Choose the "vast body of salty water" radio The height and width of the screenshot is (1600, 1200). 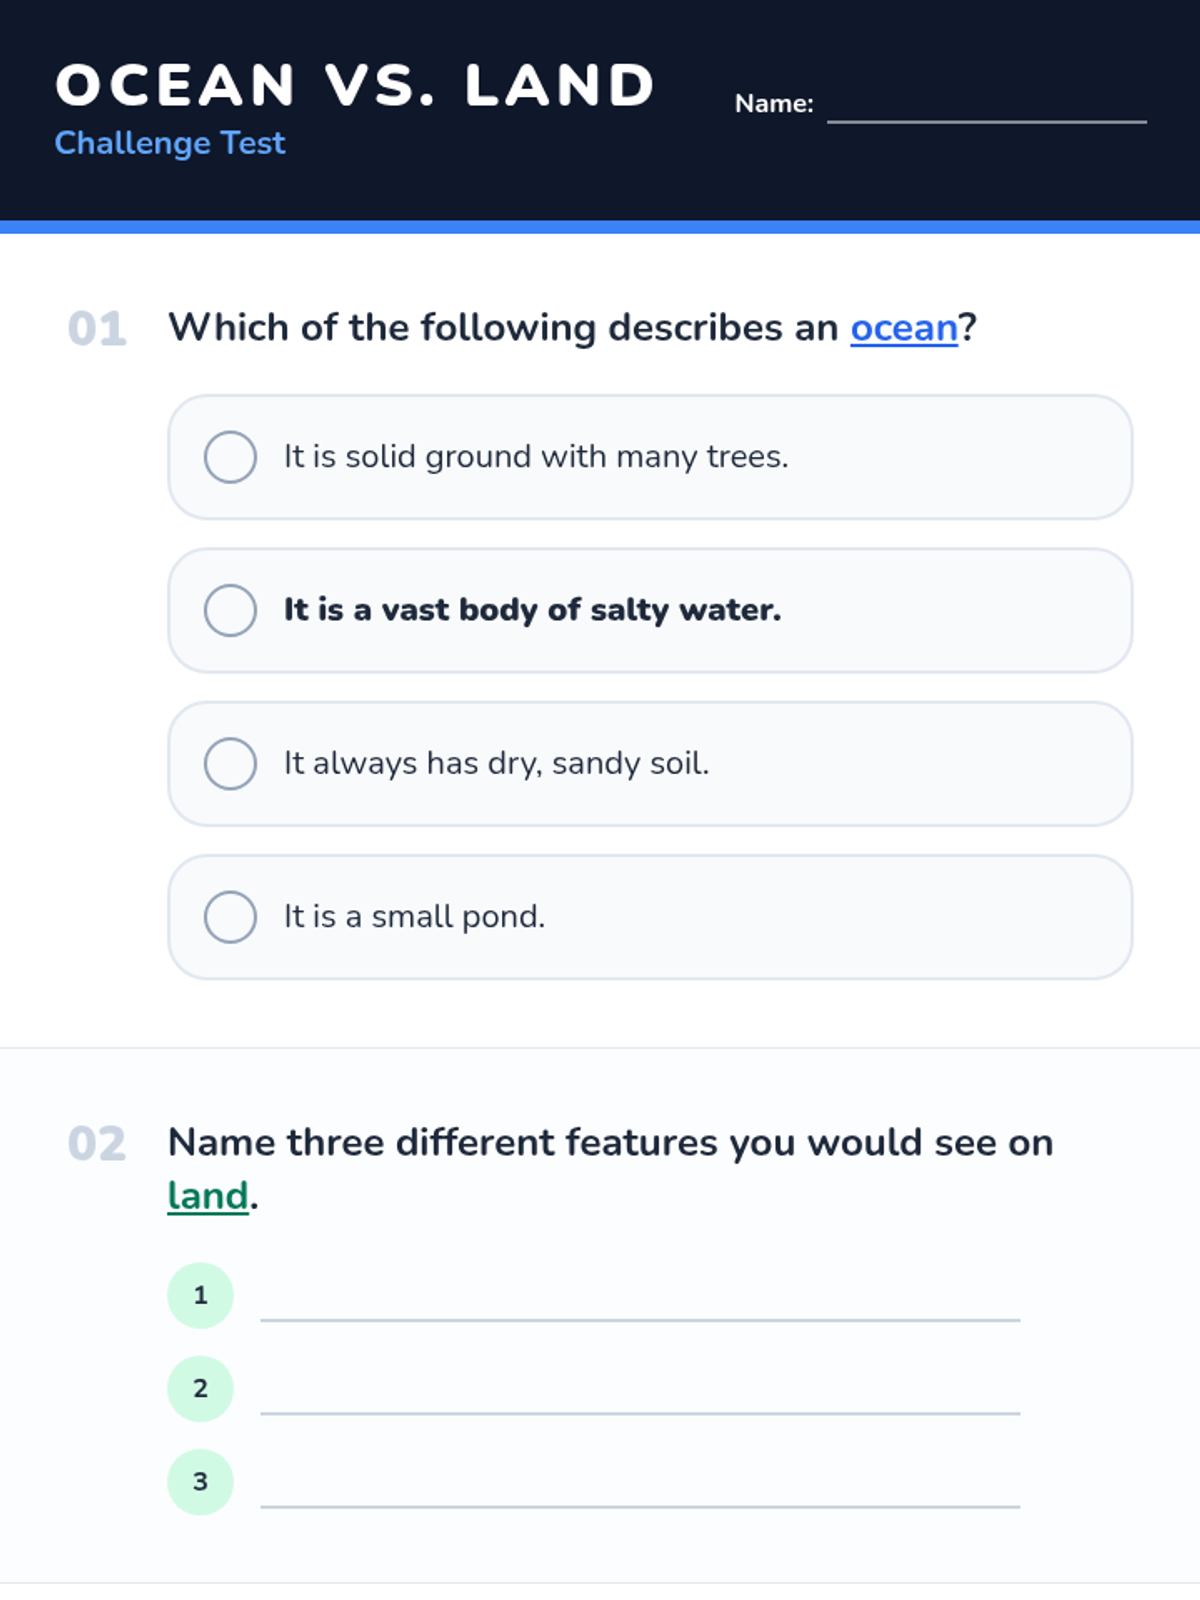pyautogui.click(x=230, y=610)
